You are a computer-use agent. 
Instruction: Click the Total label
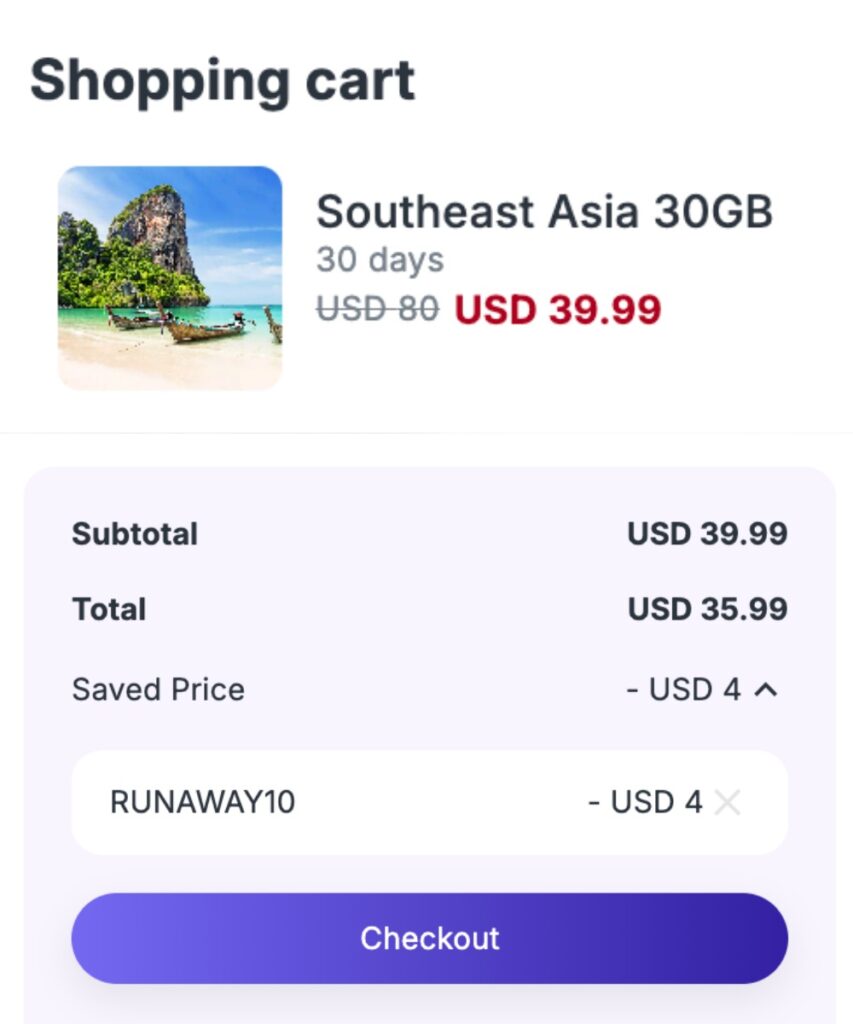pos(109,609)
